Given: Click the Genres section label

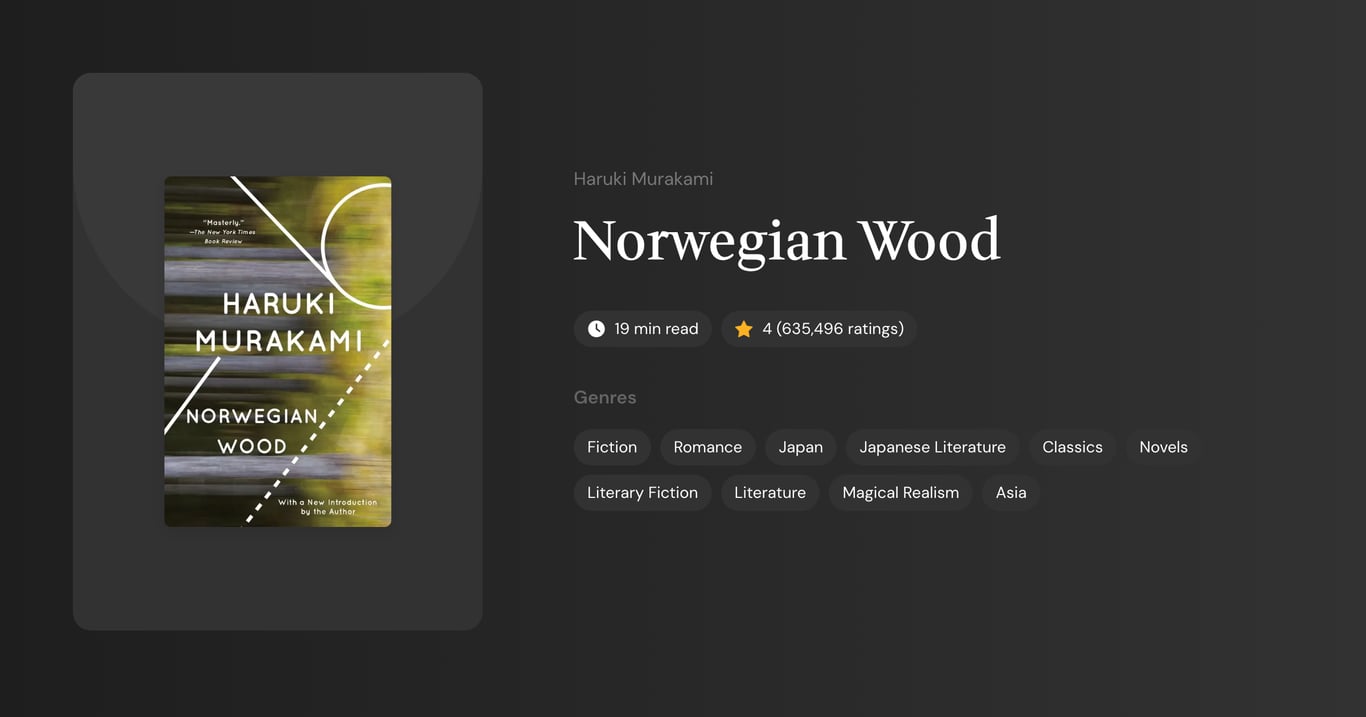Looking at the screenshot, I should click(605, 397).
